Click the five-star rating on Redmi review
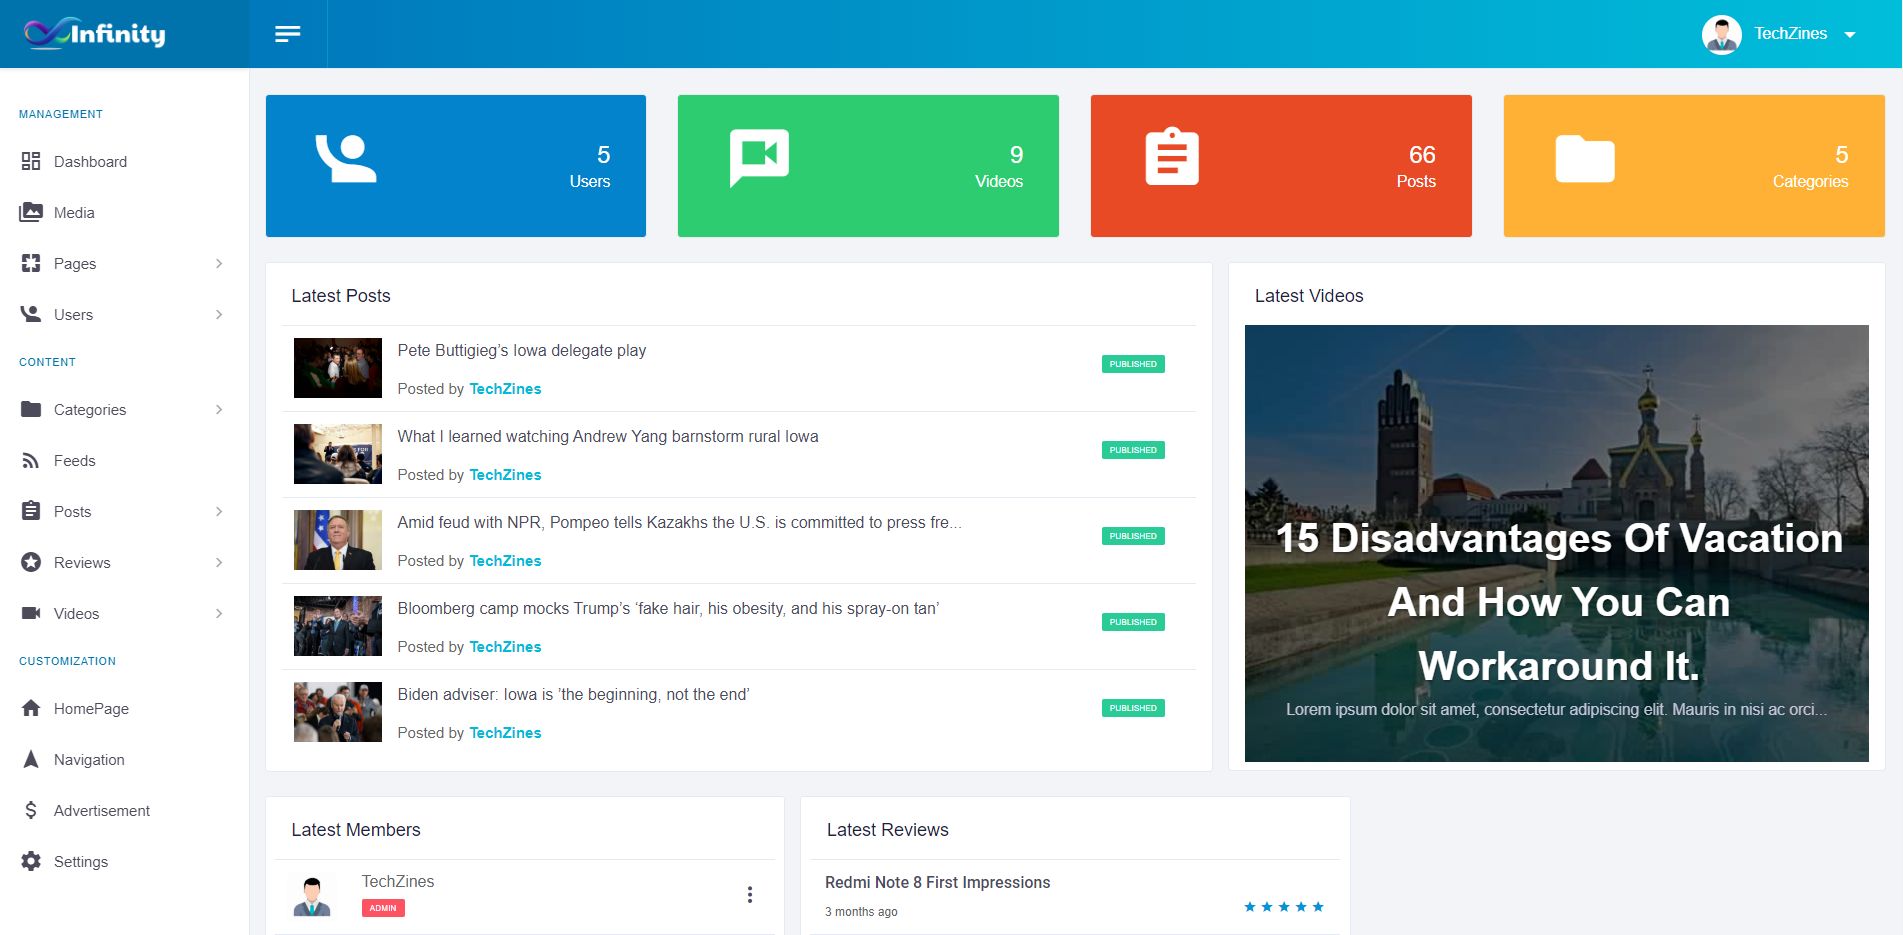 pyautogui.click(x=1283, y=907)
